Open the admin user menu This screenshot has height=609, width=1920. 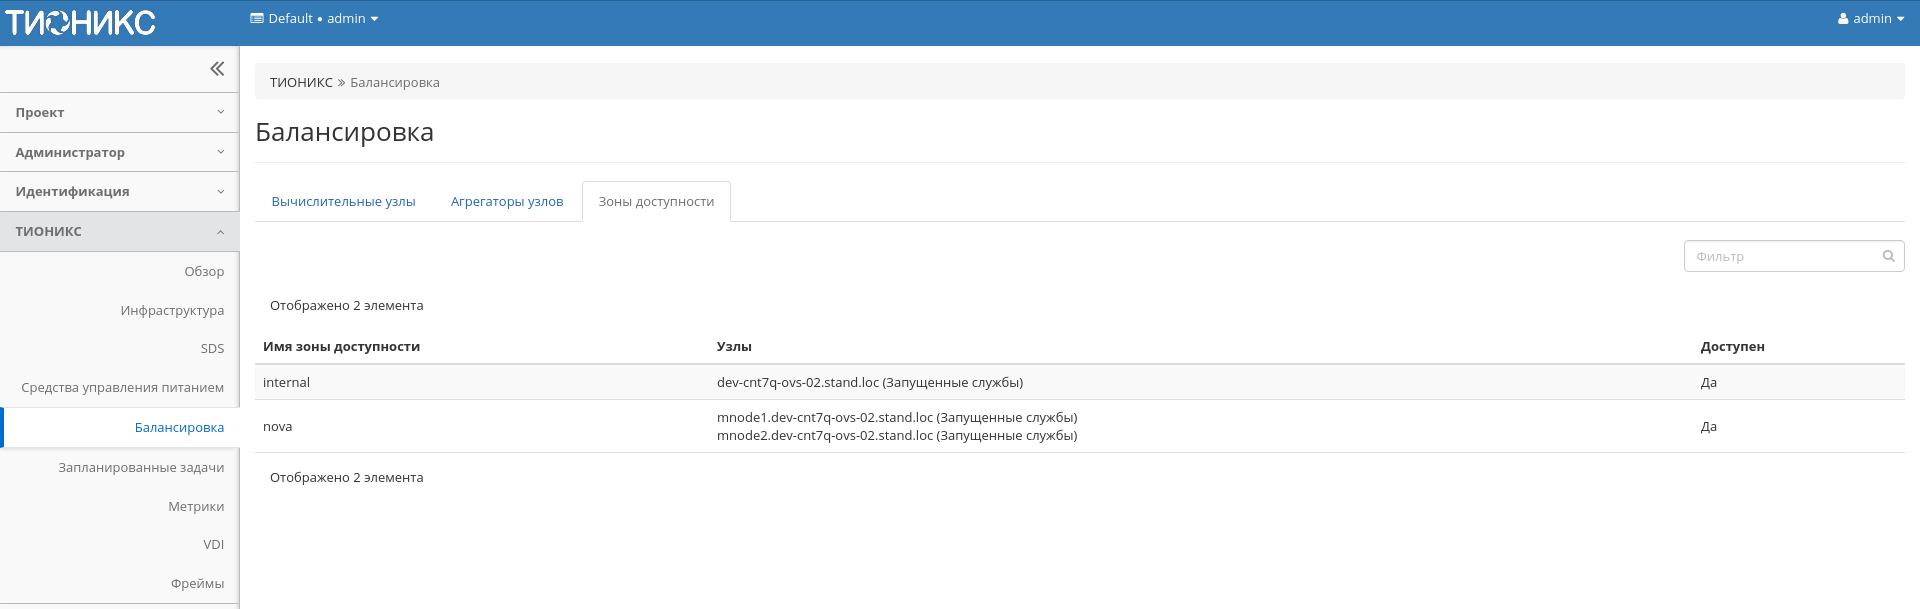1870,19
